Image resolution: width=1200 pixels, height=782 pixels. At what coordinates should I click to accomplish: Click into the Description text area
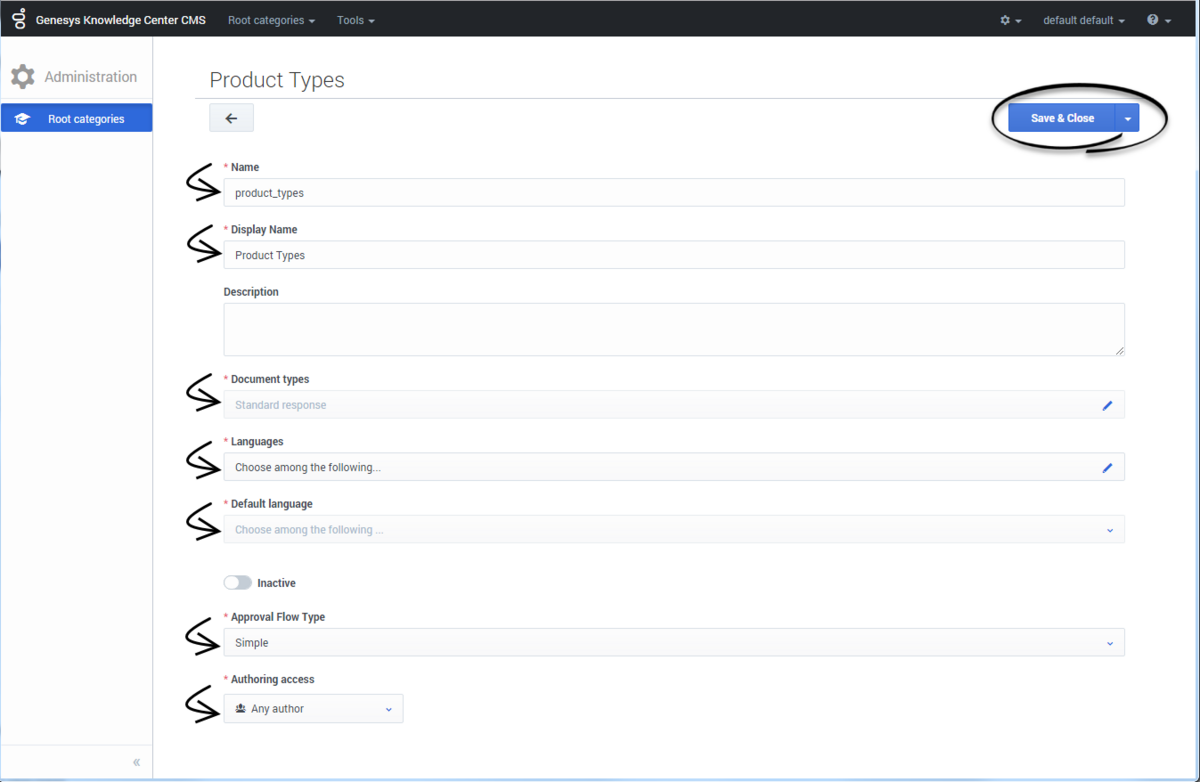pyautogui.click(x=674, y=329)
